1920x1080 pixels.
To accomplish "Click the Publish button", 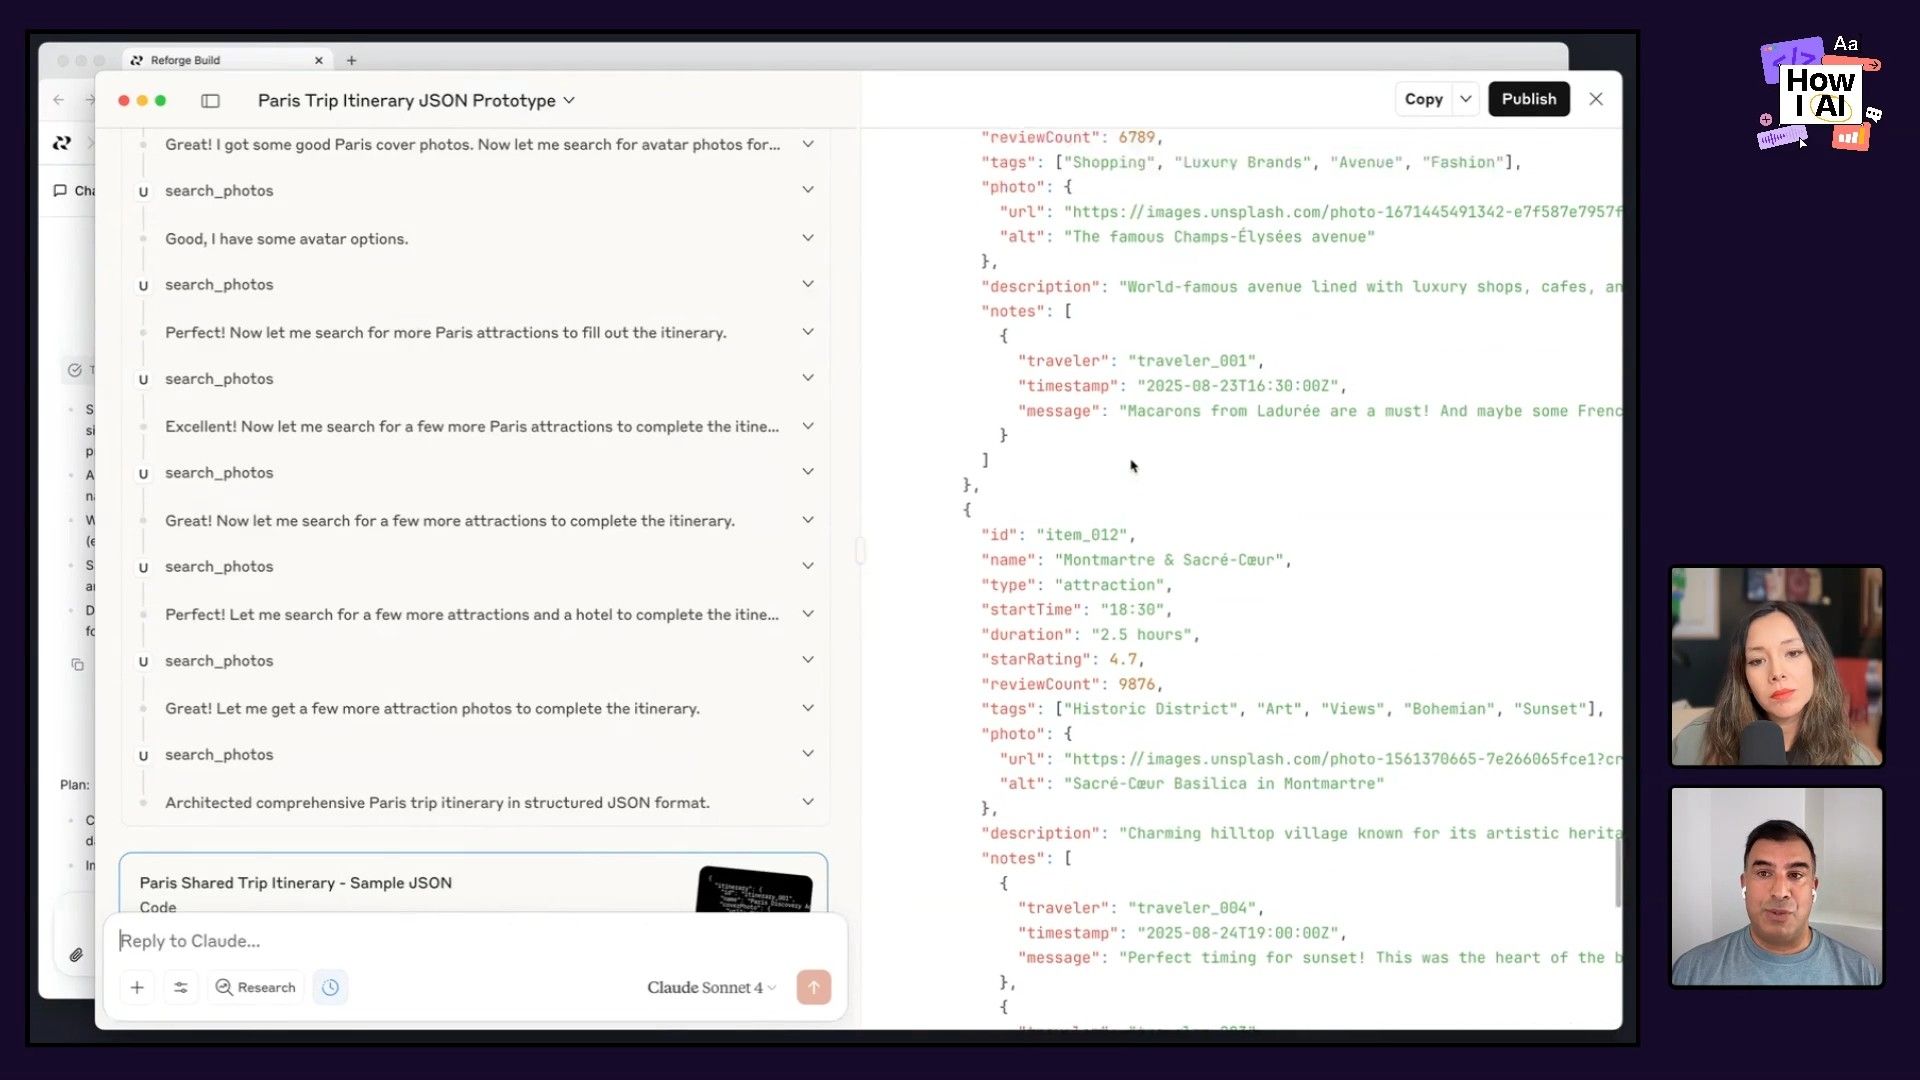I will point(1528,99).
